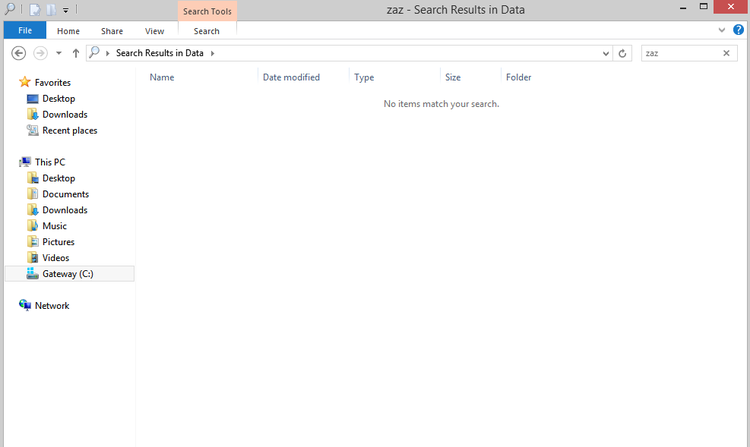Open Recent places in Favorites
This screenshot has width=750, height=447.
[x=70, y=131]
